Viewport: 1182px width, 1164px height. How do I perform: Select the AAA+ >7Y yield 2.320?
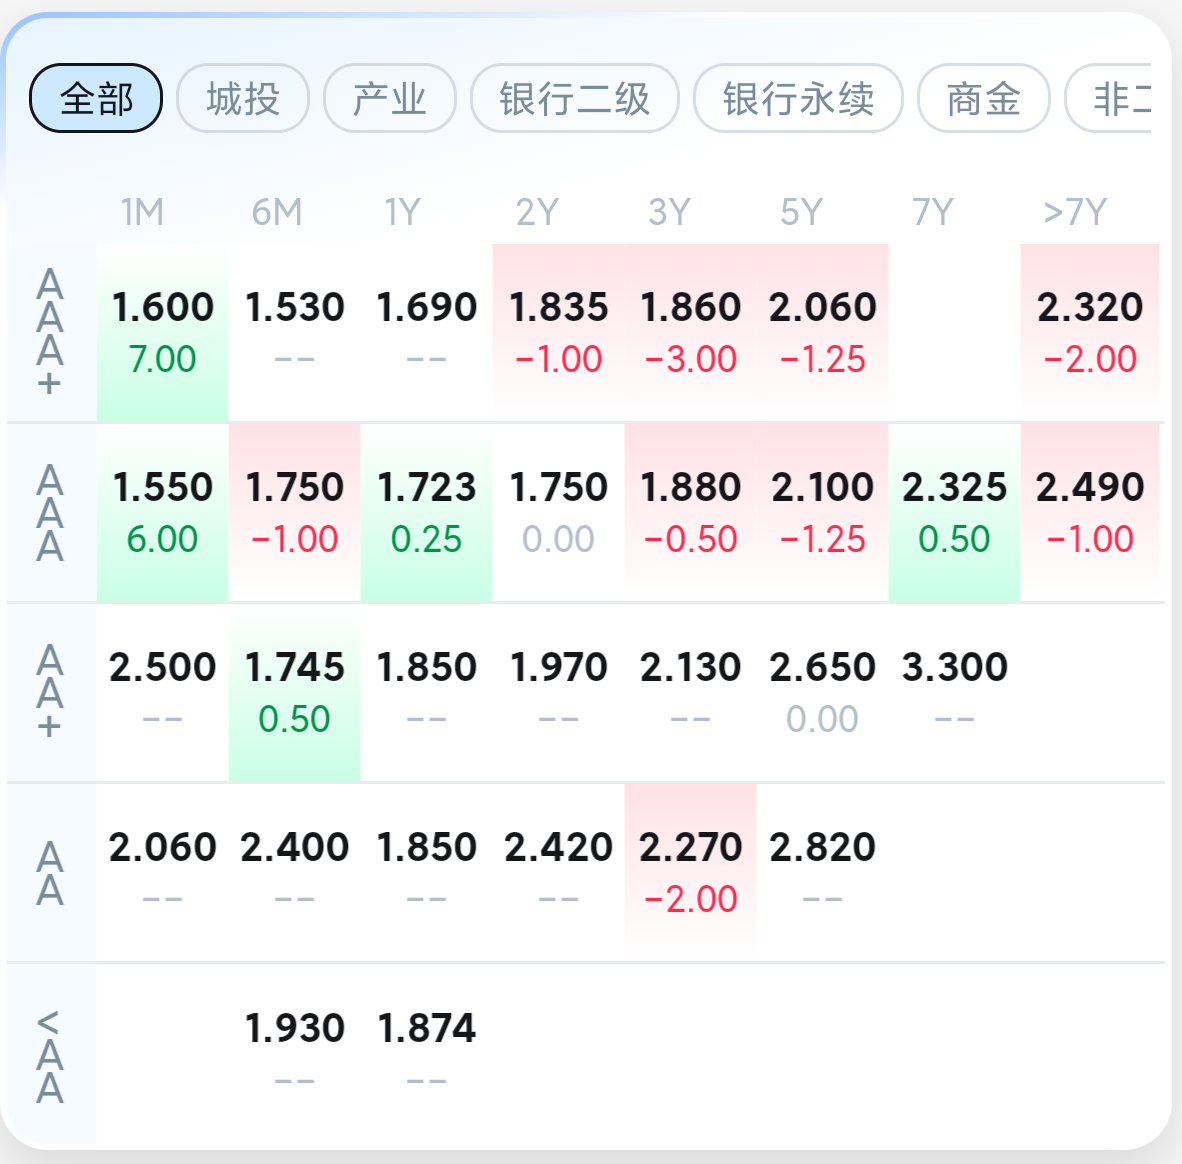1090,332
